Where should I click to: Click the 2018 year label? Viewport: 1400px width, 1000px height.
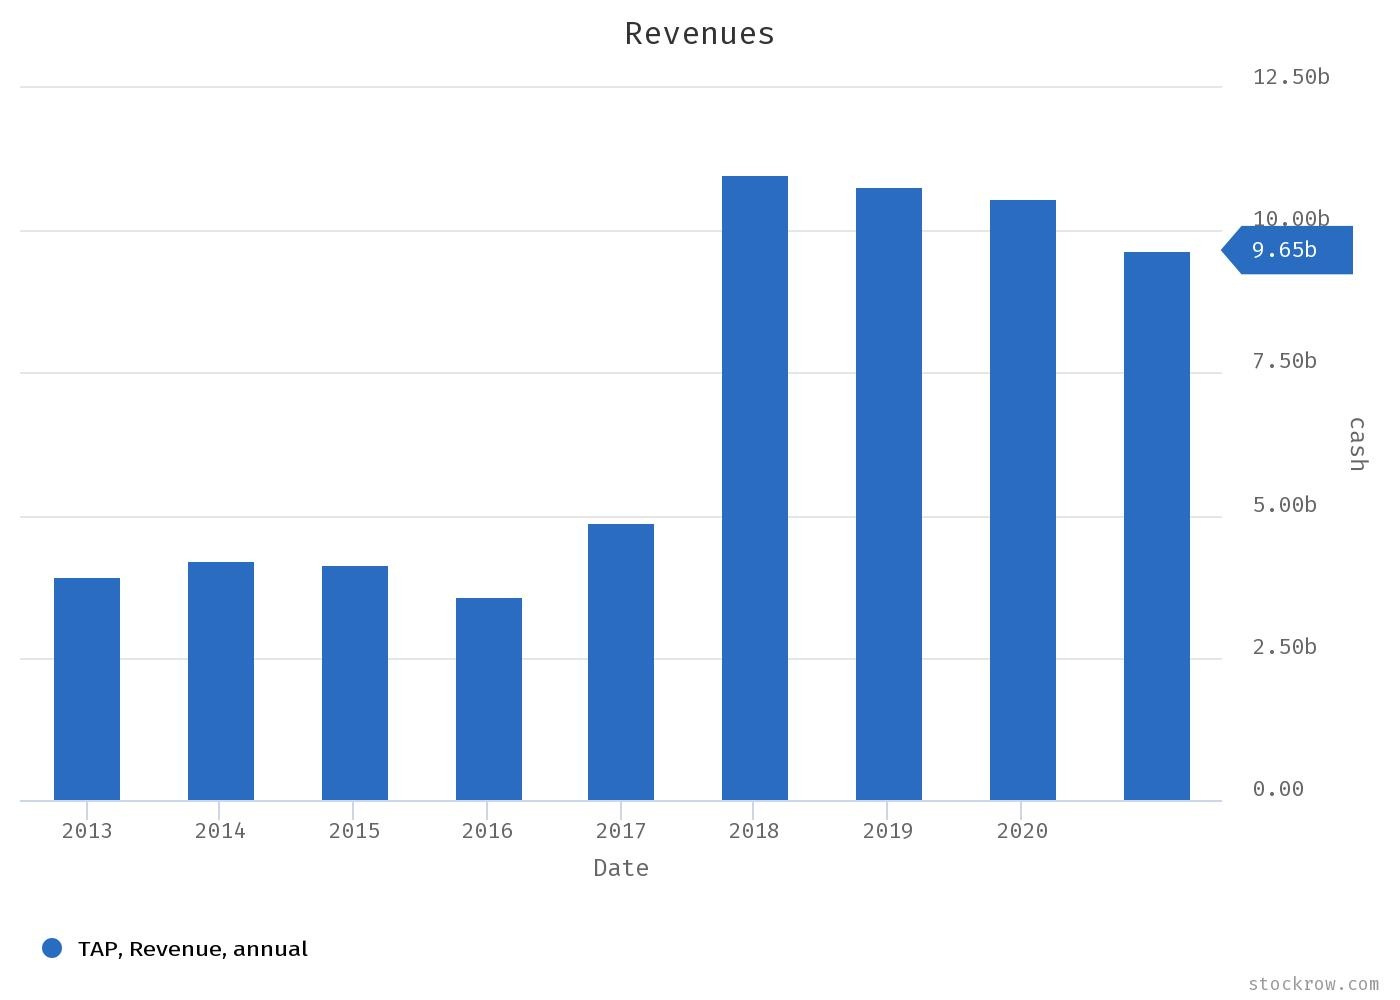(755, 830)
